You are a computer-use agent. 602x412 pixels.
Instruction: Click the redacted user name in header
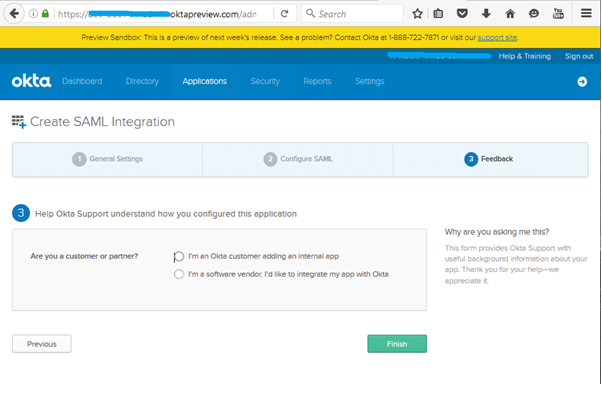[439, 56]
